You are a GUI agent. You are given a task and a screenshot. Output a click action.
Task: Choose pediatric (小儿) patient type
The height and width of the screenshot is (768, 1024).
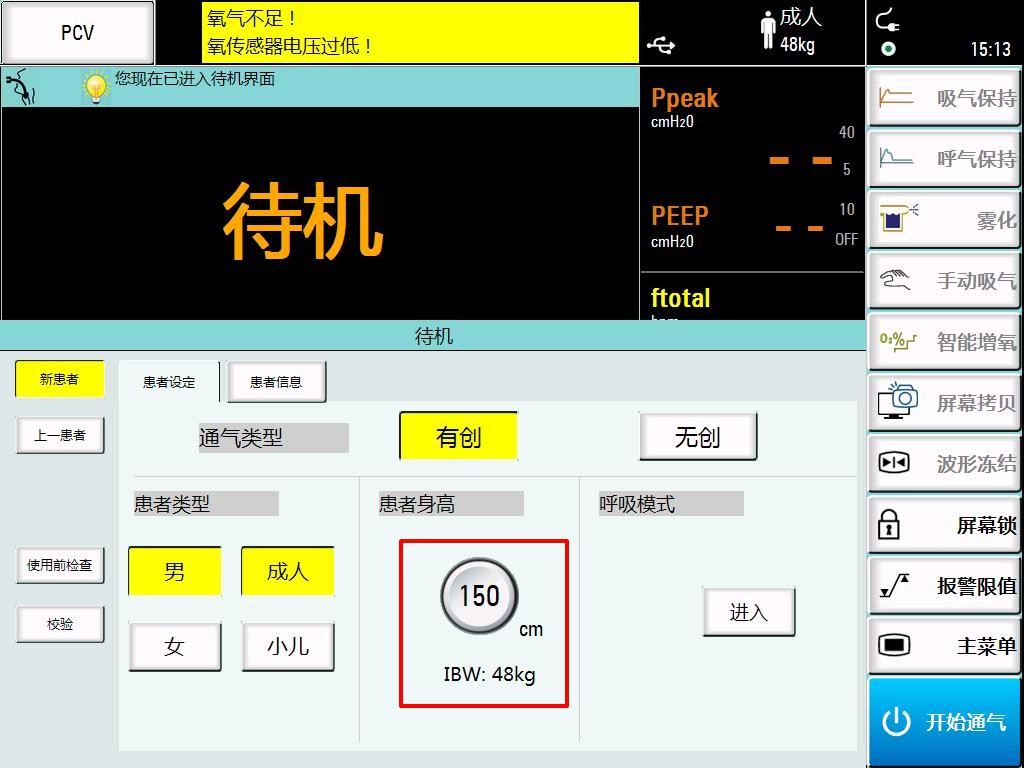pyautogui.click(x=287, y=647)
